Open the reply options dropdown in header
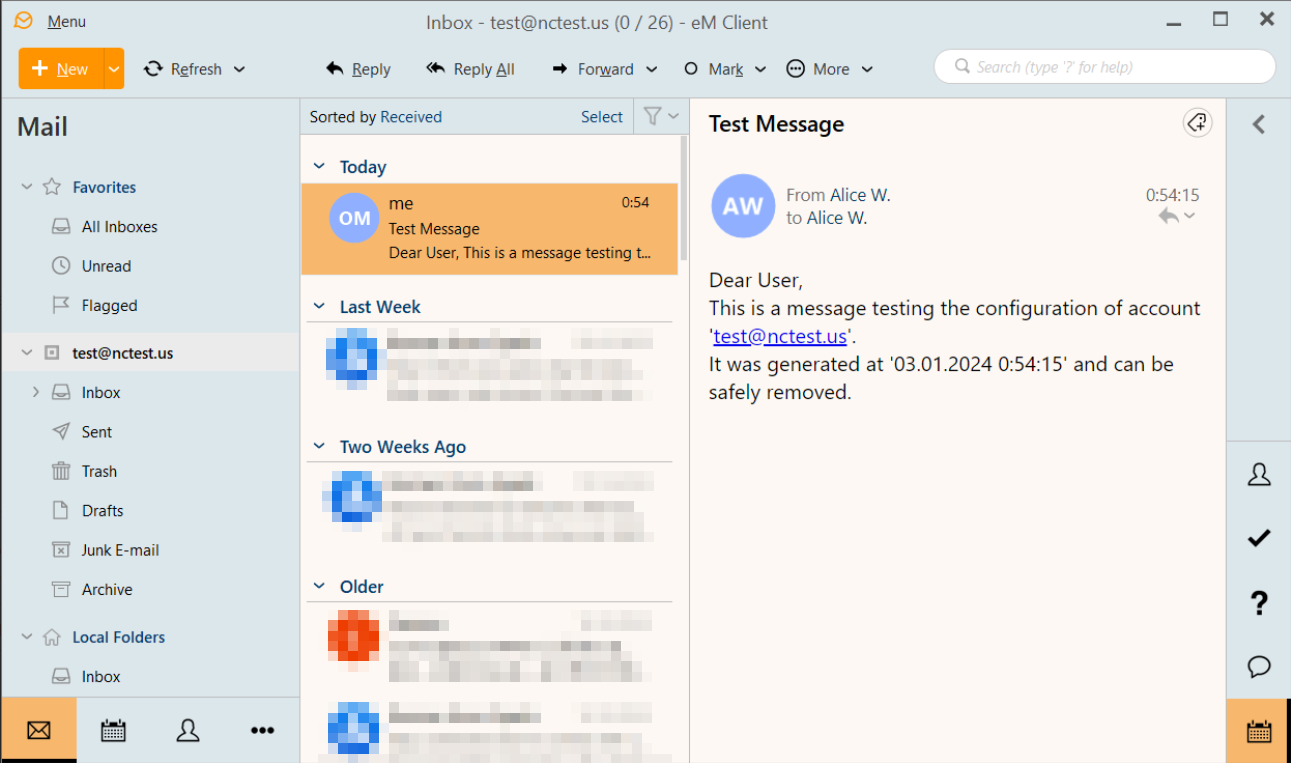 tap(1190, 216)
